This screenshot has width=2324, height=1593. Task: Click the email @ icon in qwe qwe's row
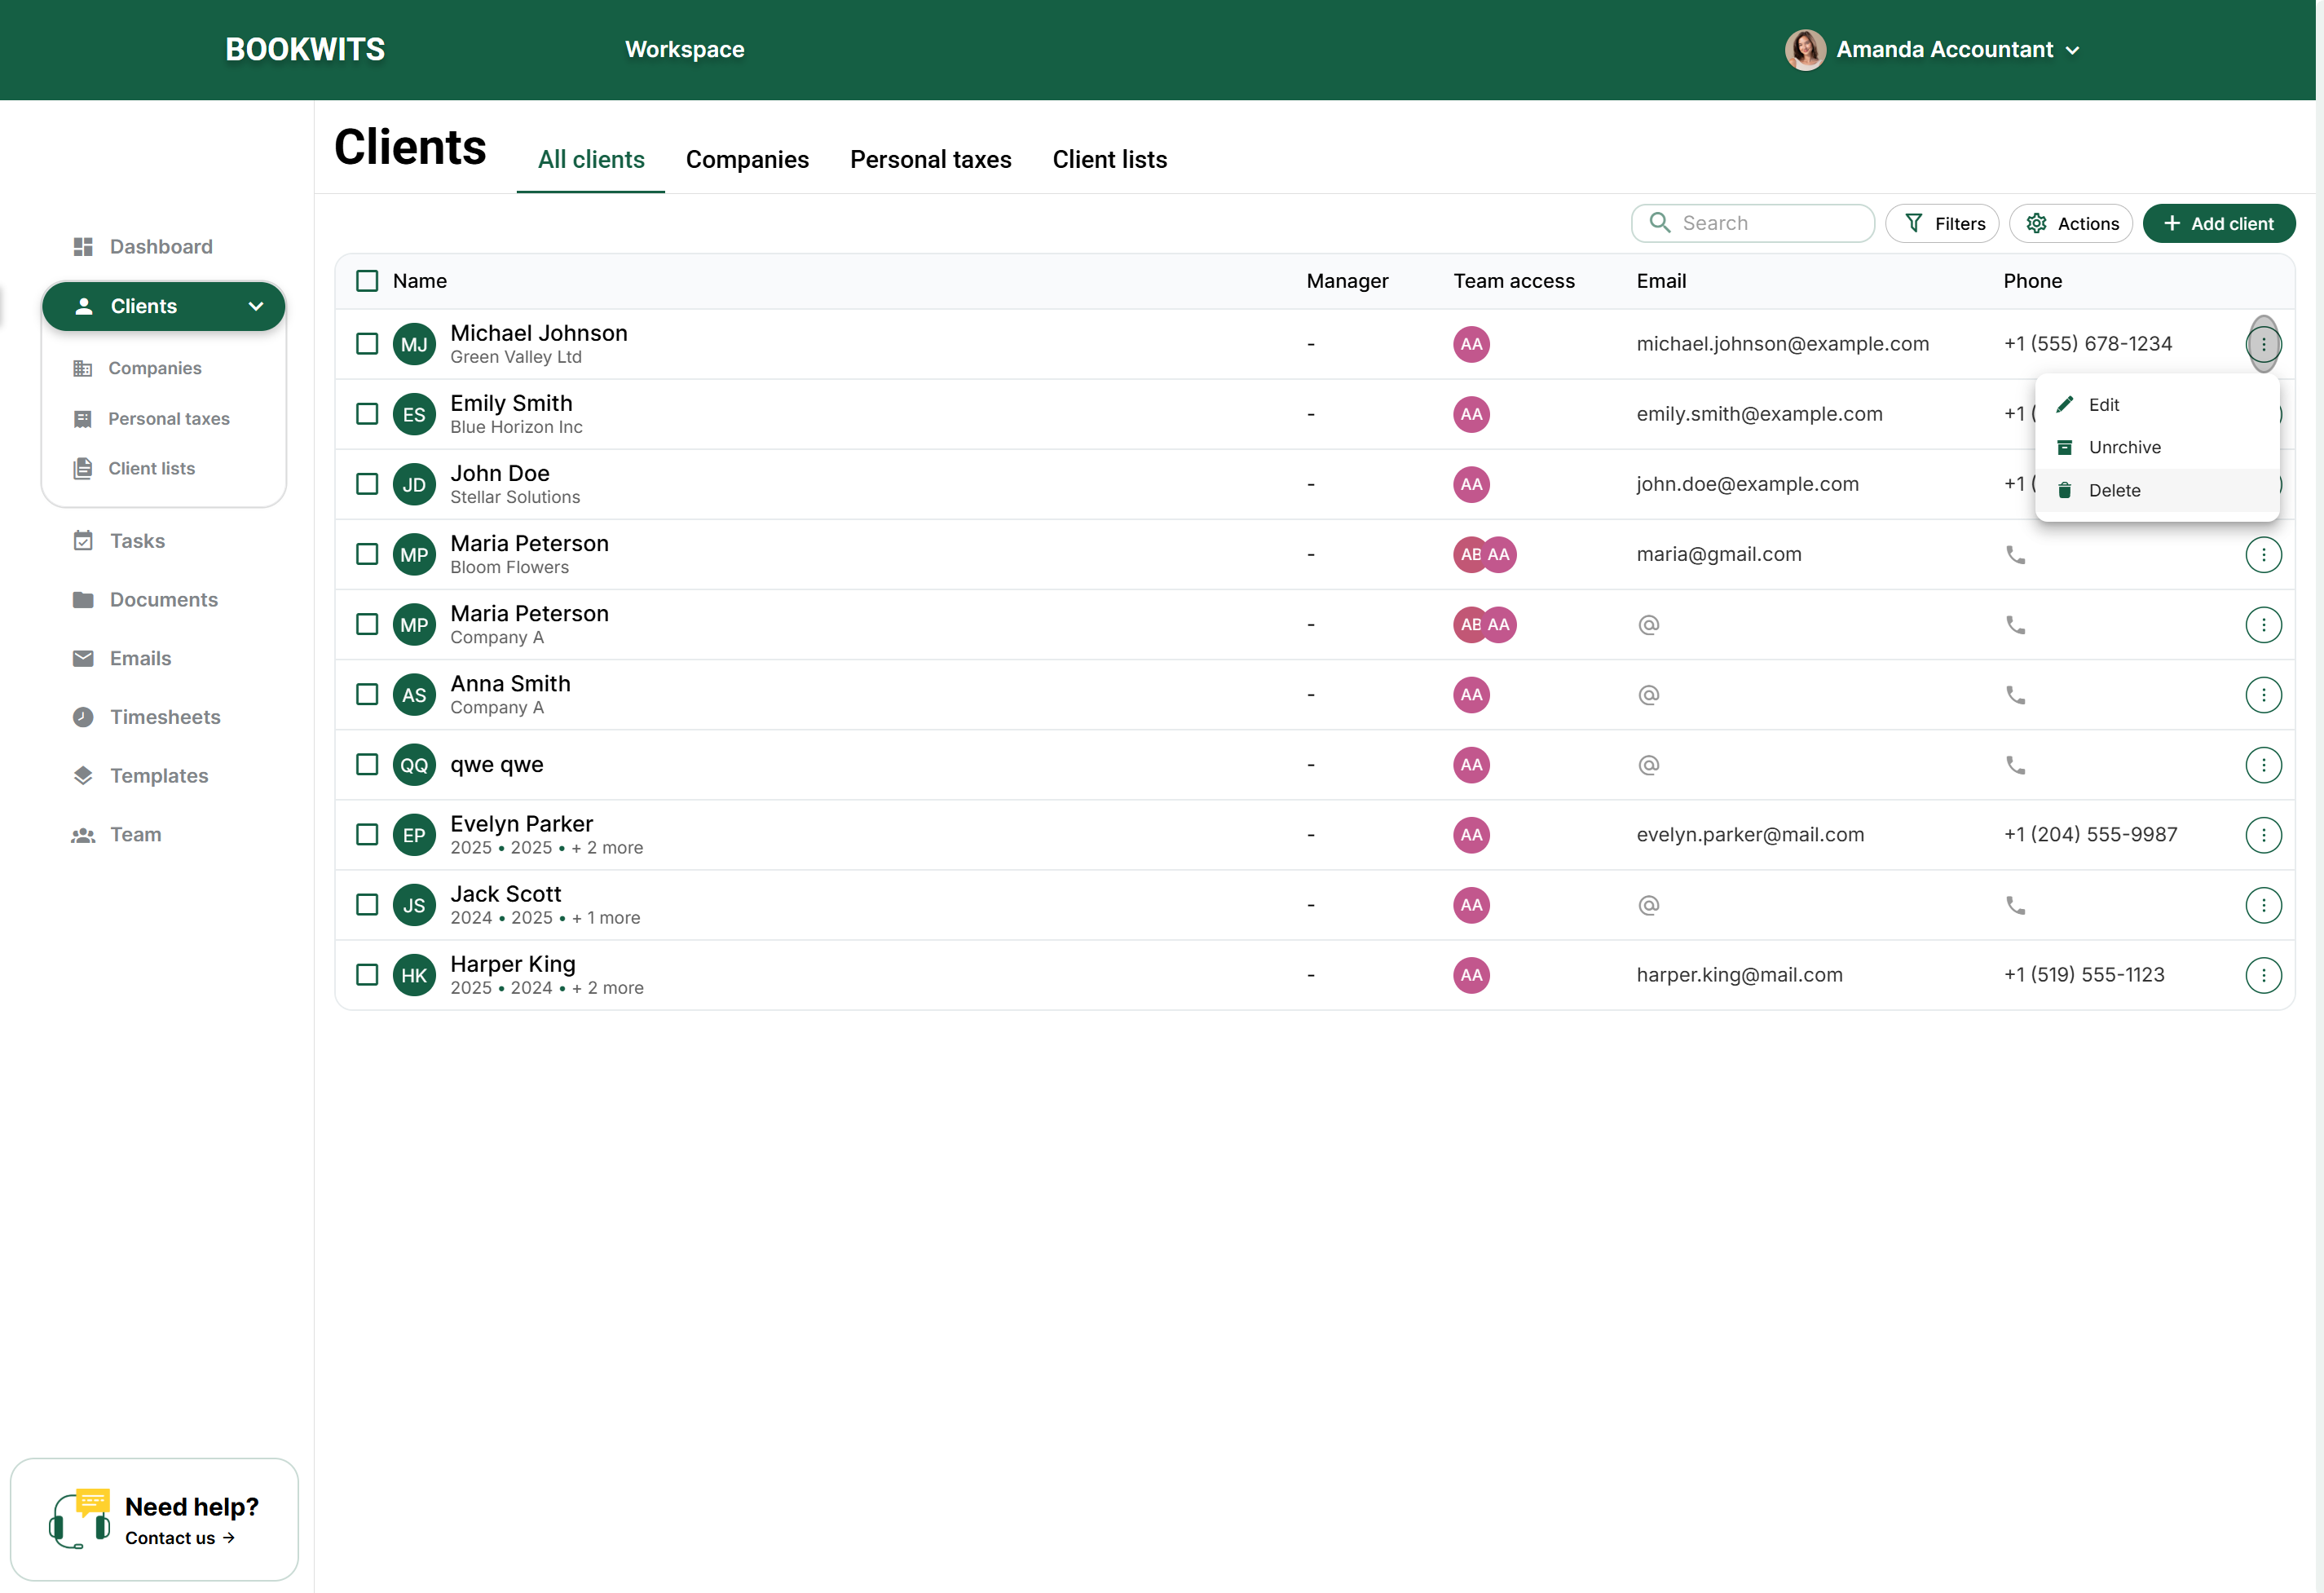pos(1648,765)
